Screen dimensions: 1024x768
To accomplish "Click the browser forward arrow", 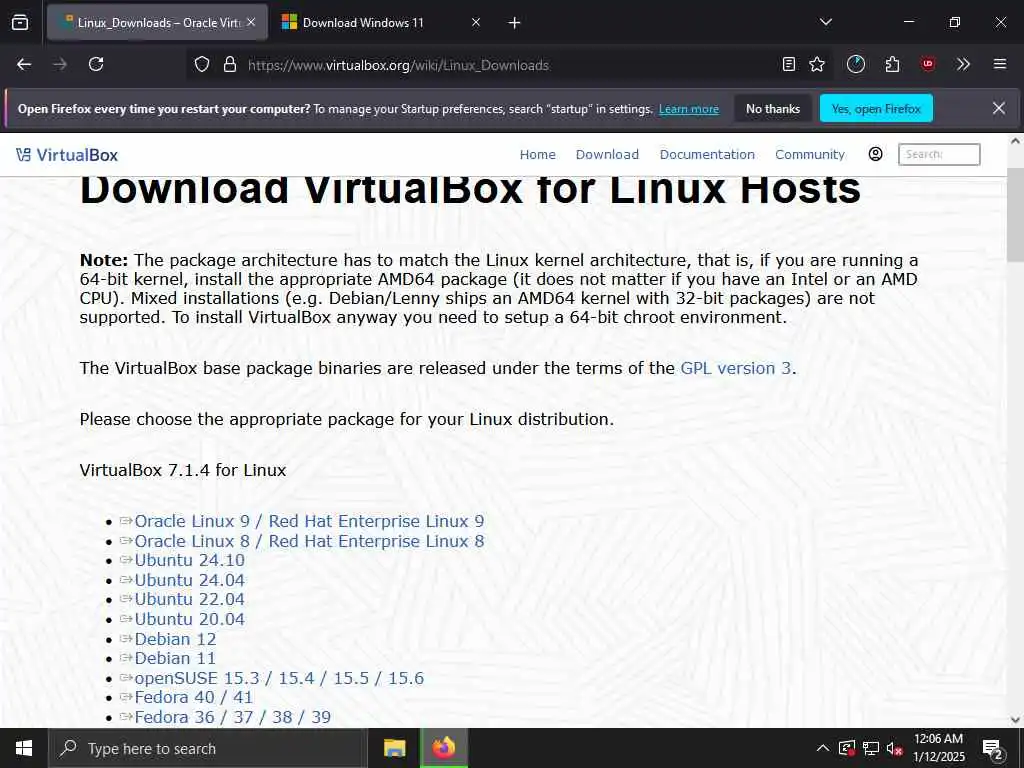I will 60,64.
